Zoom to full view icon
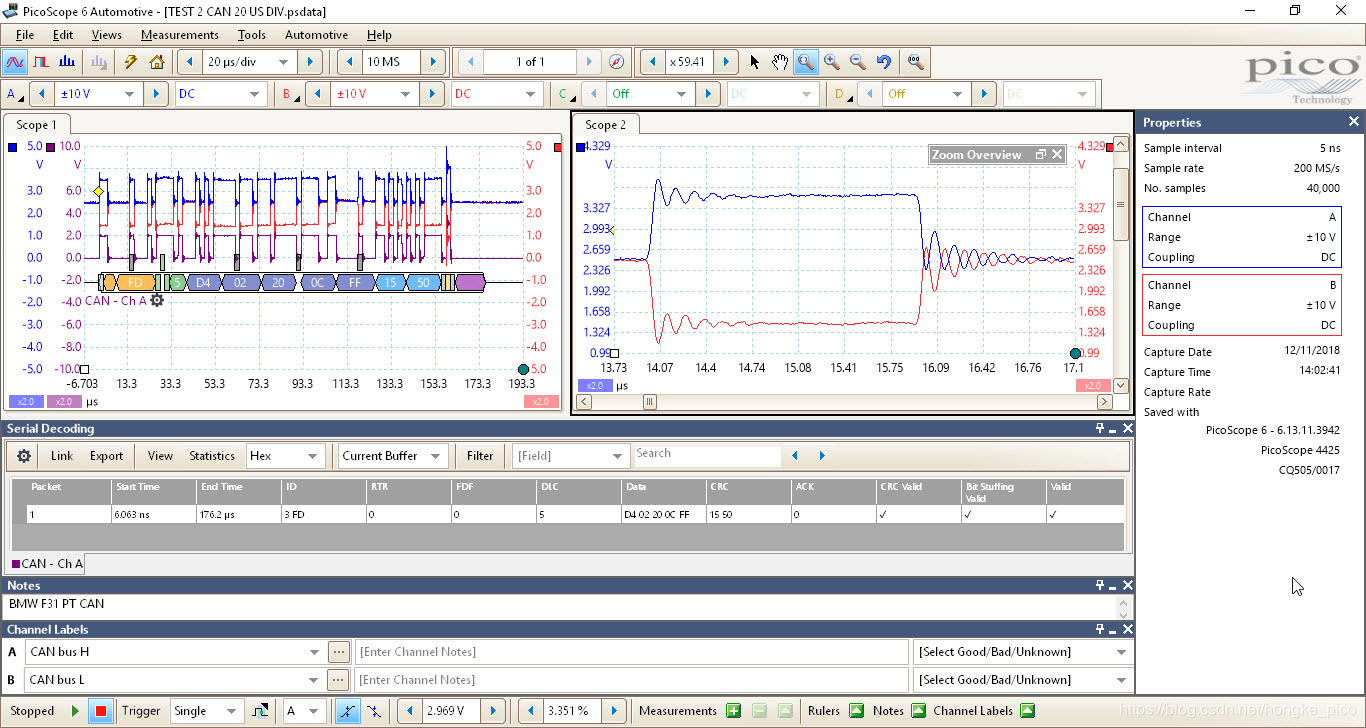This screenshot has width=1366, height=728. pyautogui.click(x=914, y=62)
